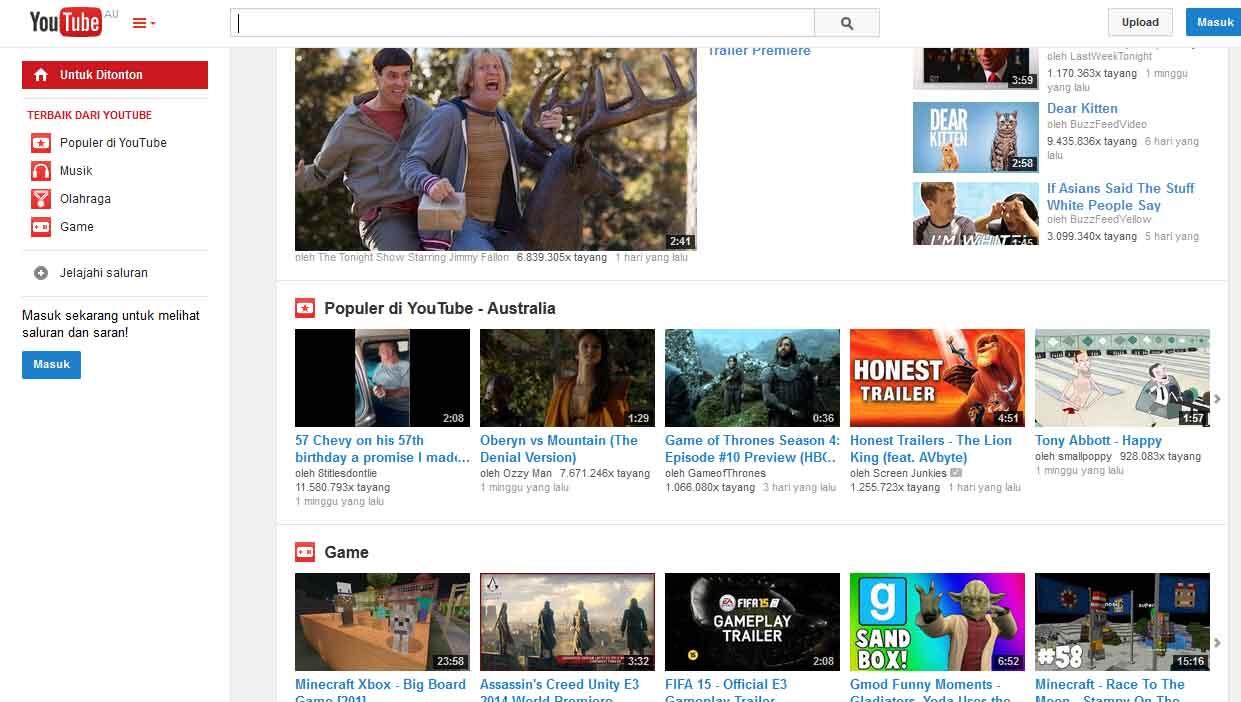Open the Populer di YouTube sidebar item
This screenshot has width=1241, height=702.
click(x=113, y=143)
